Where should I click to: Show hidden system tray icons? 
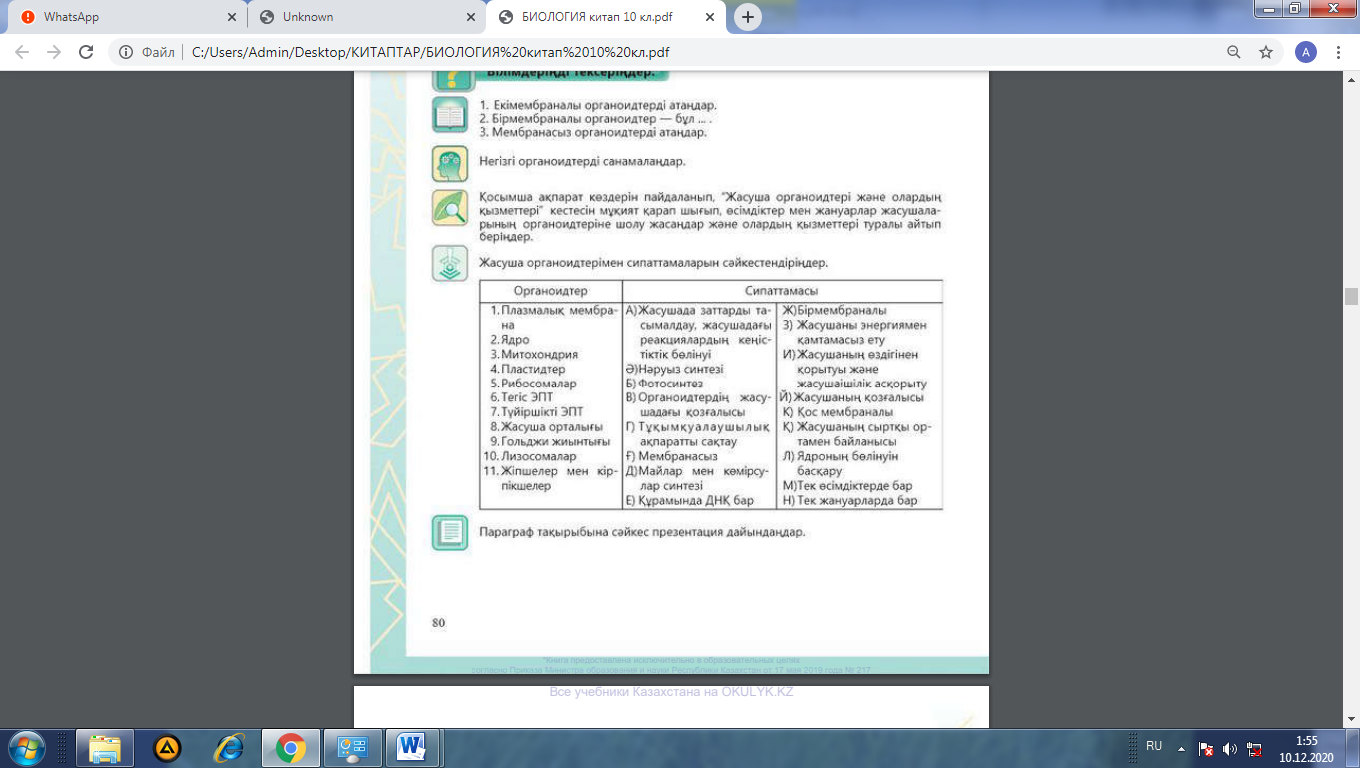point(1182,747)
